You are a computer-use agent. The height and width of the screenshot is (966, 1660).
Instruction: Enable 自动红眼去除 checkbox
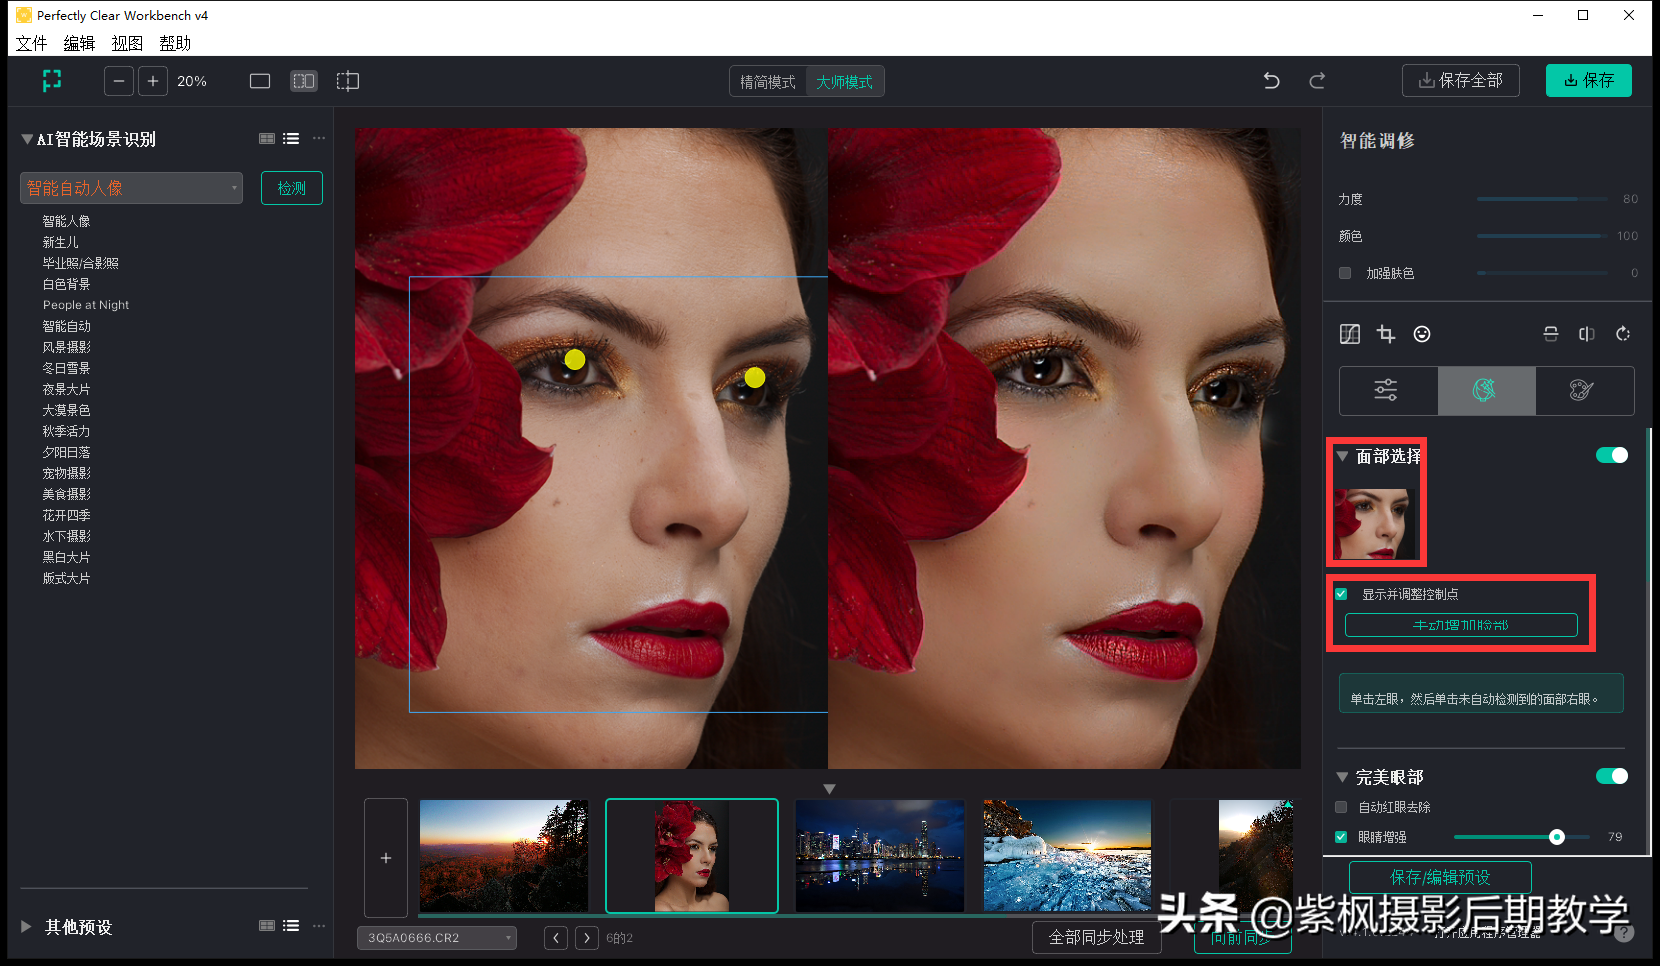pyautogui.click(x=1342, y=807)
